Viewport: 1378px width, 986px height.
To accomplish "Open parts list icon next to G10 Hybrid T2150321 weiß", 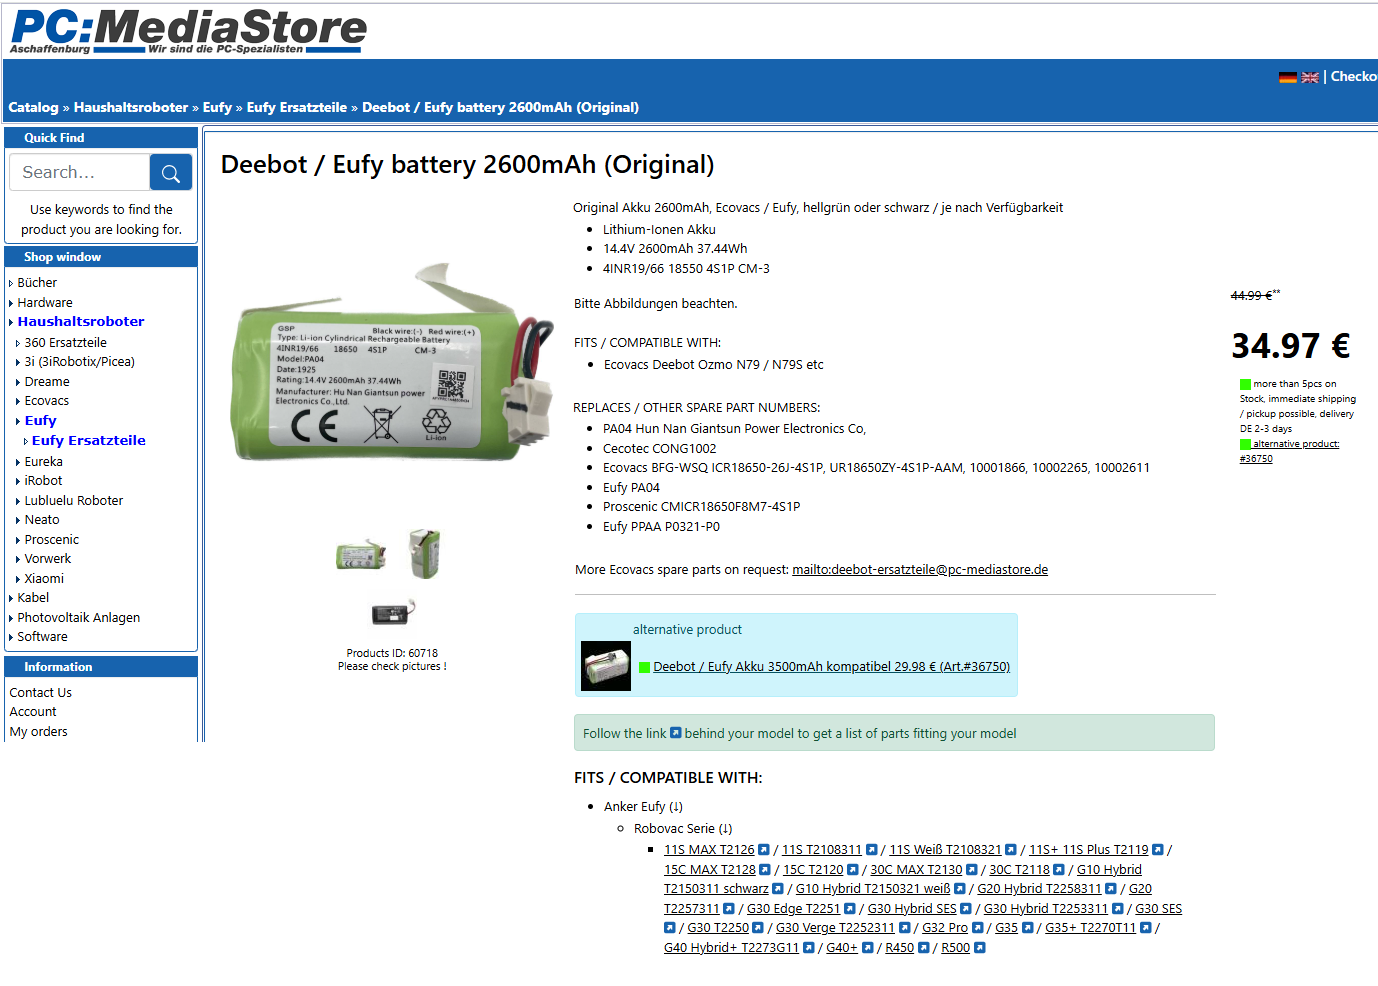I will coord(960,889).
